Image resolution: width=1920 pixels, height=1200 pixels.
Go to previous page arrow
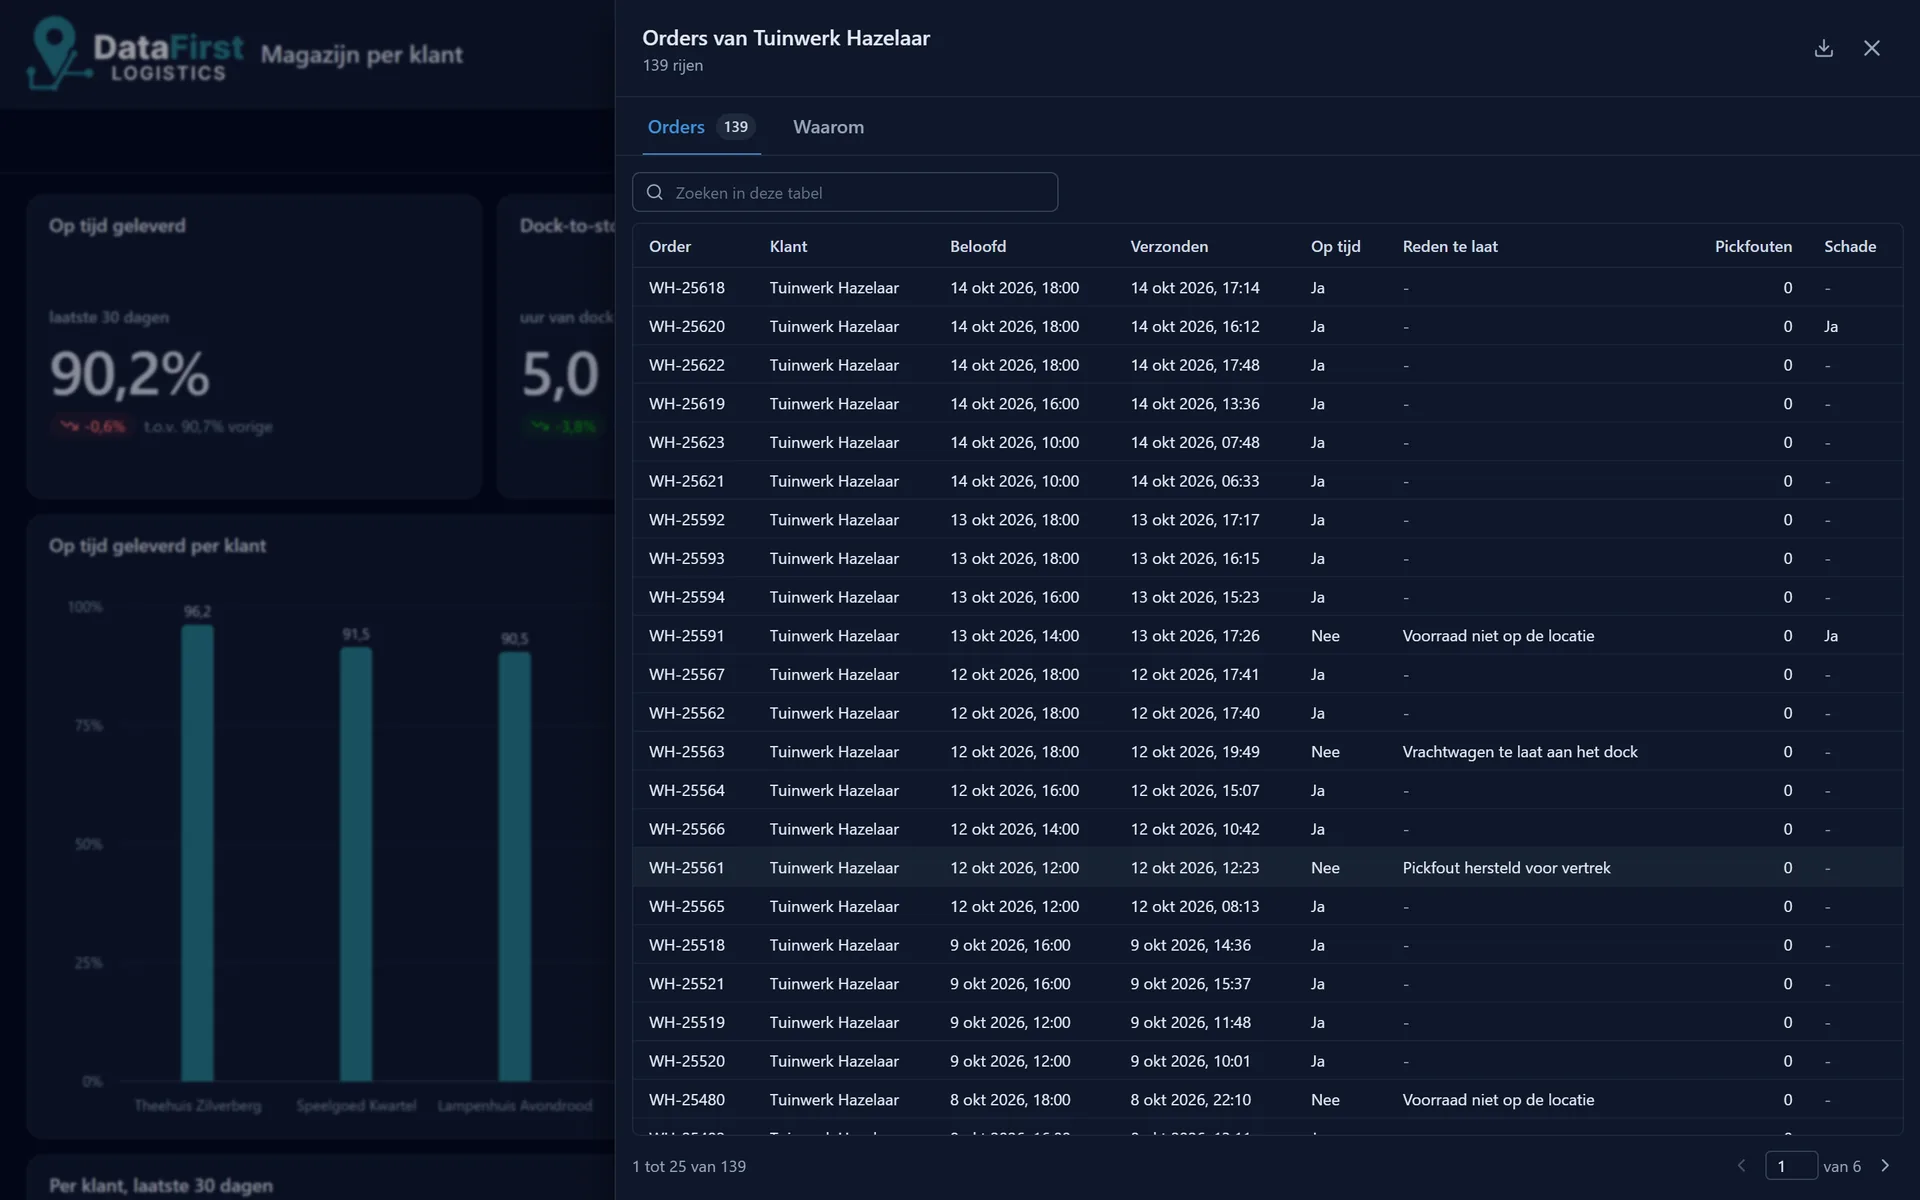click(1742, 1166)
